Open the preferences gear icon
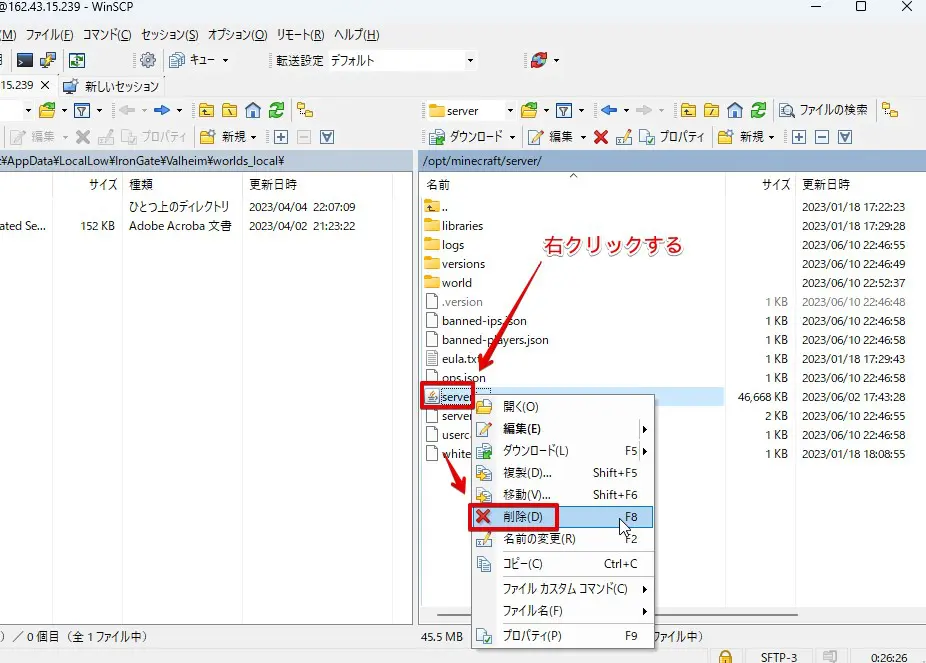The image size is (926, 663). tap(148, 60)
